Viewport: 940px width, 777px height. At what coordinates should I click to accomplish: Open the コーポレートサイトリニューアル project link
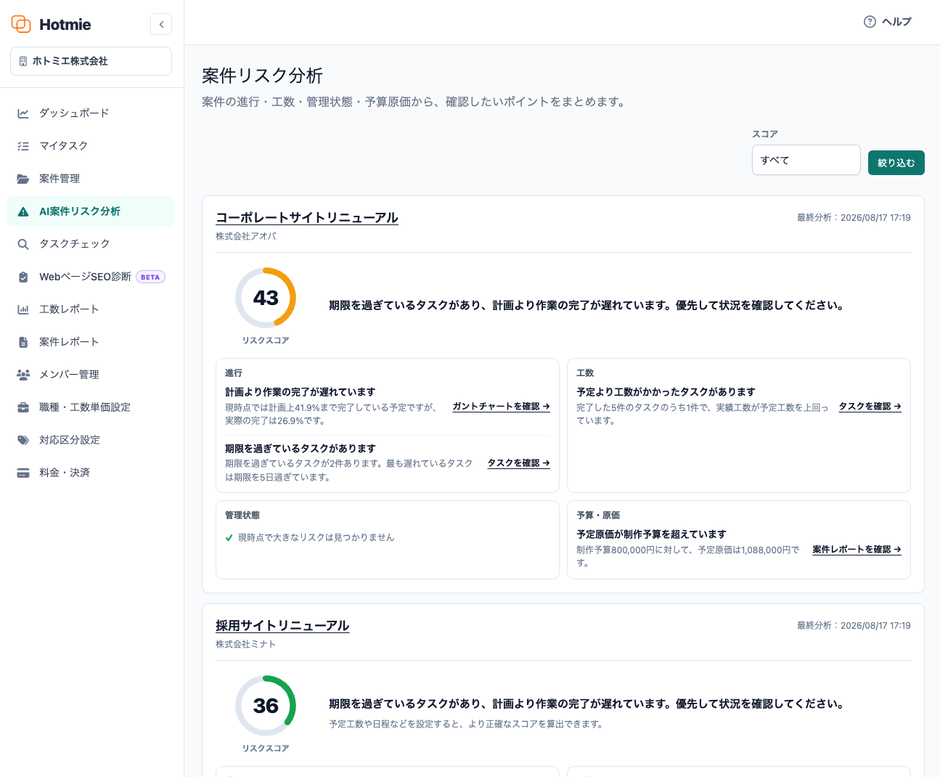pyautogui.click(x=307, y=218)
